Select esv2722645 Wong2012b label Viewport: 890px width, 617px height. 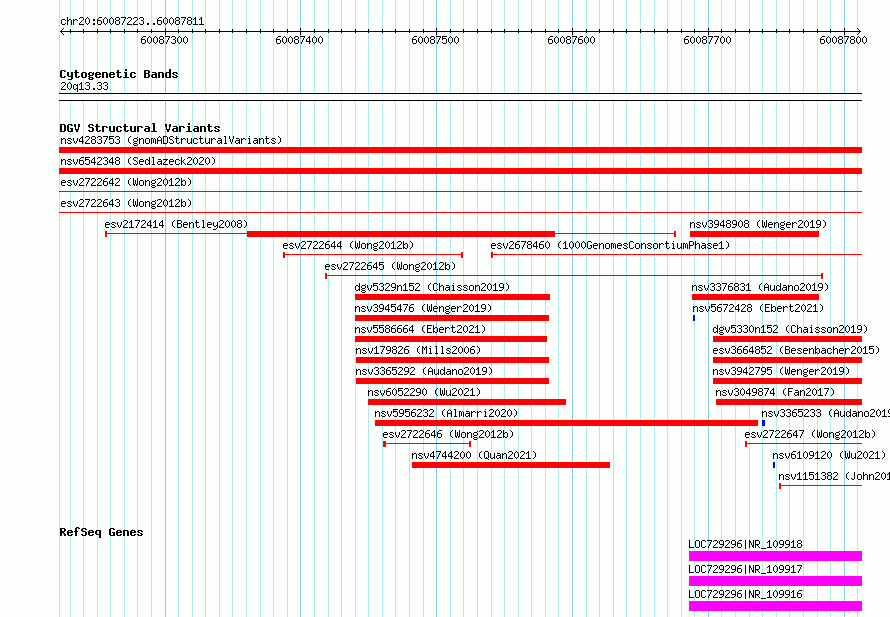click(x=390, y=266)
